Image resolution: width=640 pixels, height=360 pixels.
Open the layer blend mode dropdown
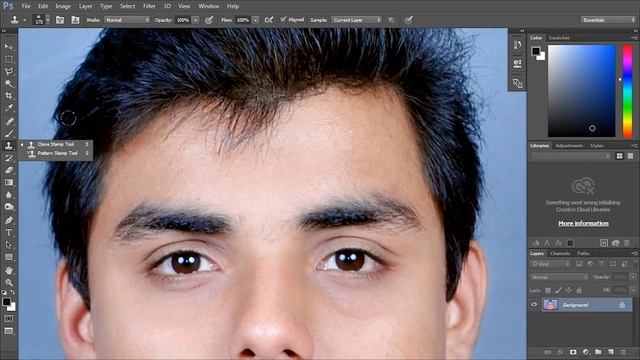(559, 277)
